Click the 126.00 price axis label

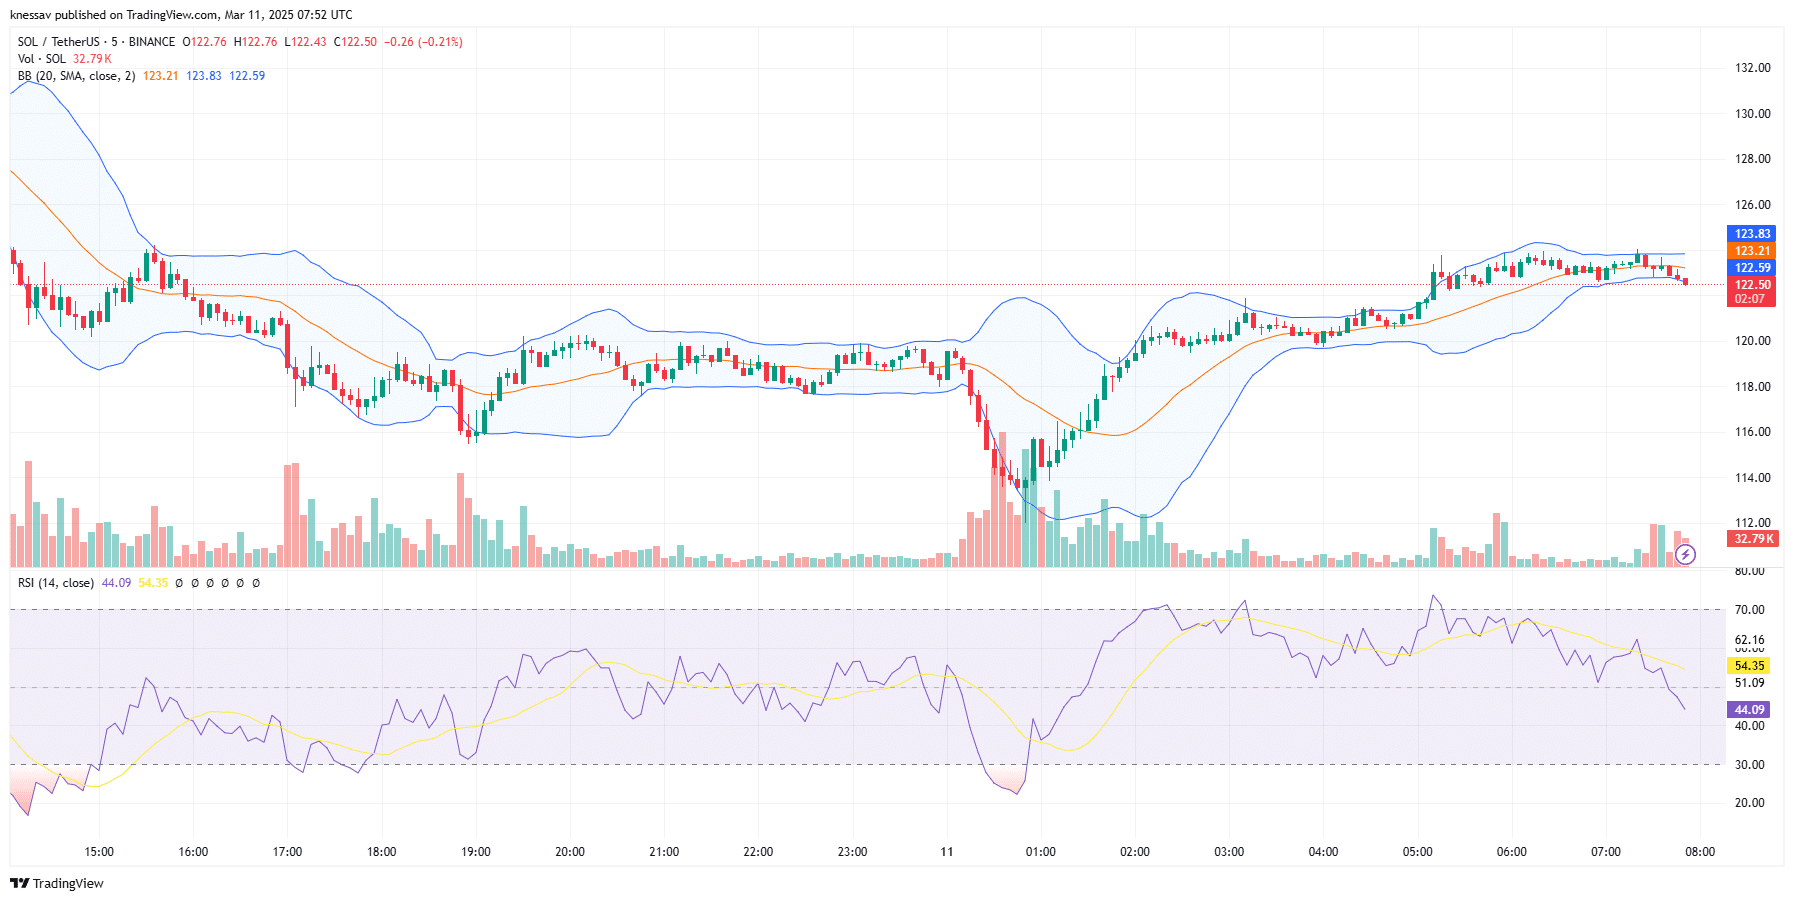[x=1753, y=205]
